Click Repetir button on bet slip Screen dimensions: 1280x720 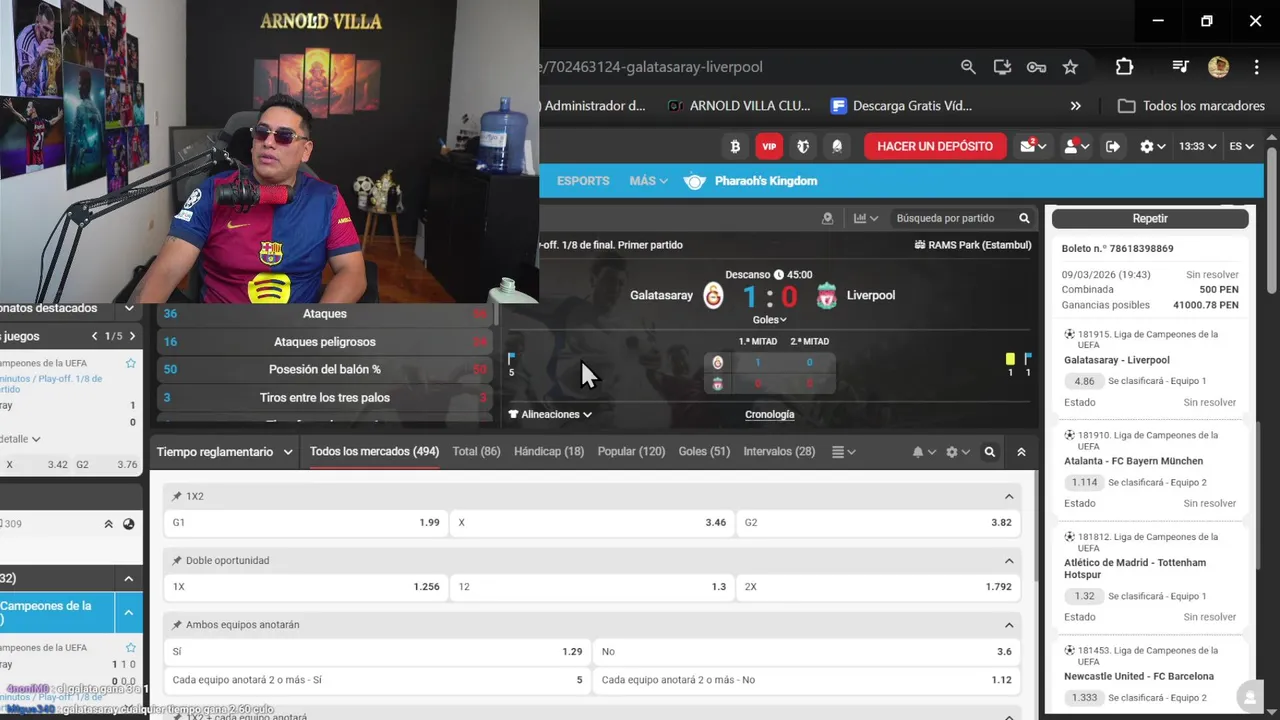coord(1150,218)
